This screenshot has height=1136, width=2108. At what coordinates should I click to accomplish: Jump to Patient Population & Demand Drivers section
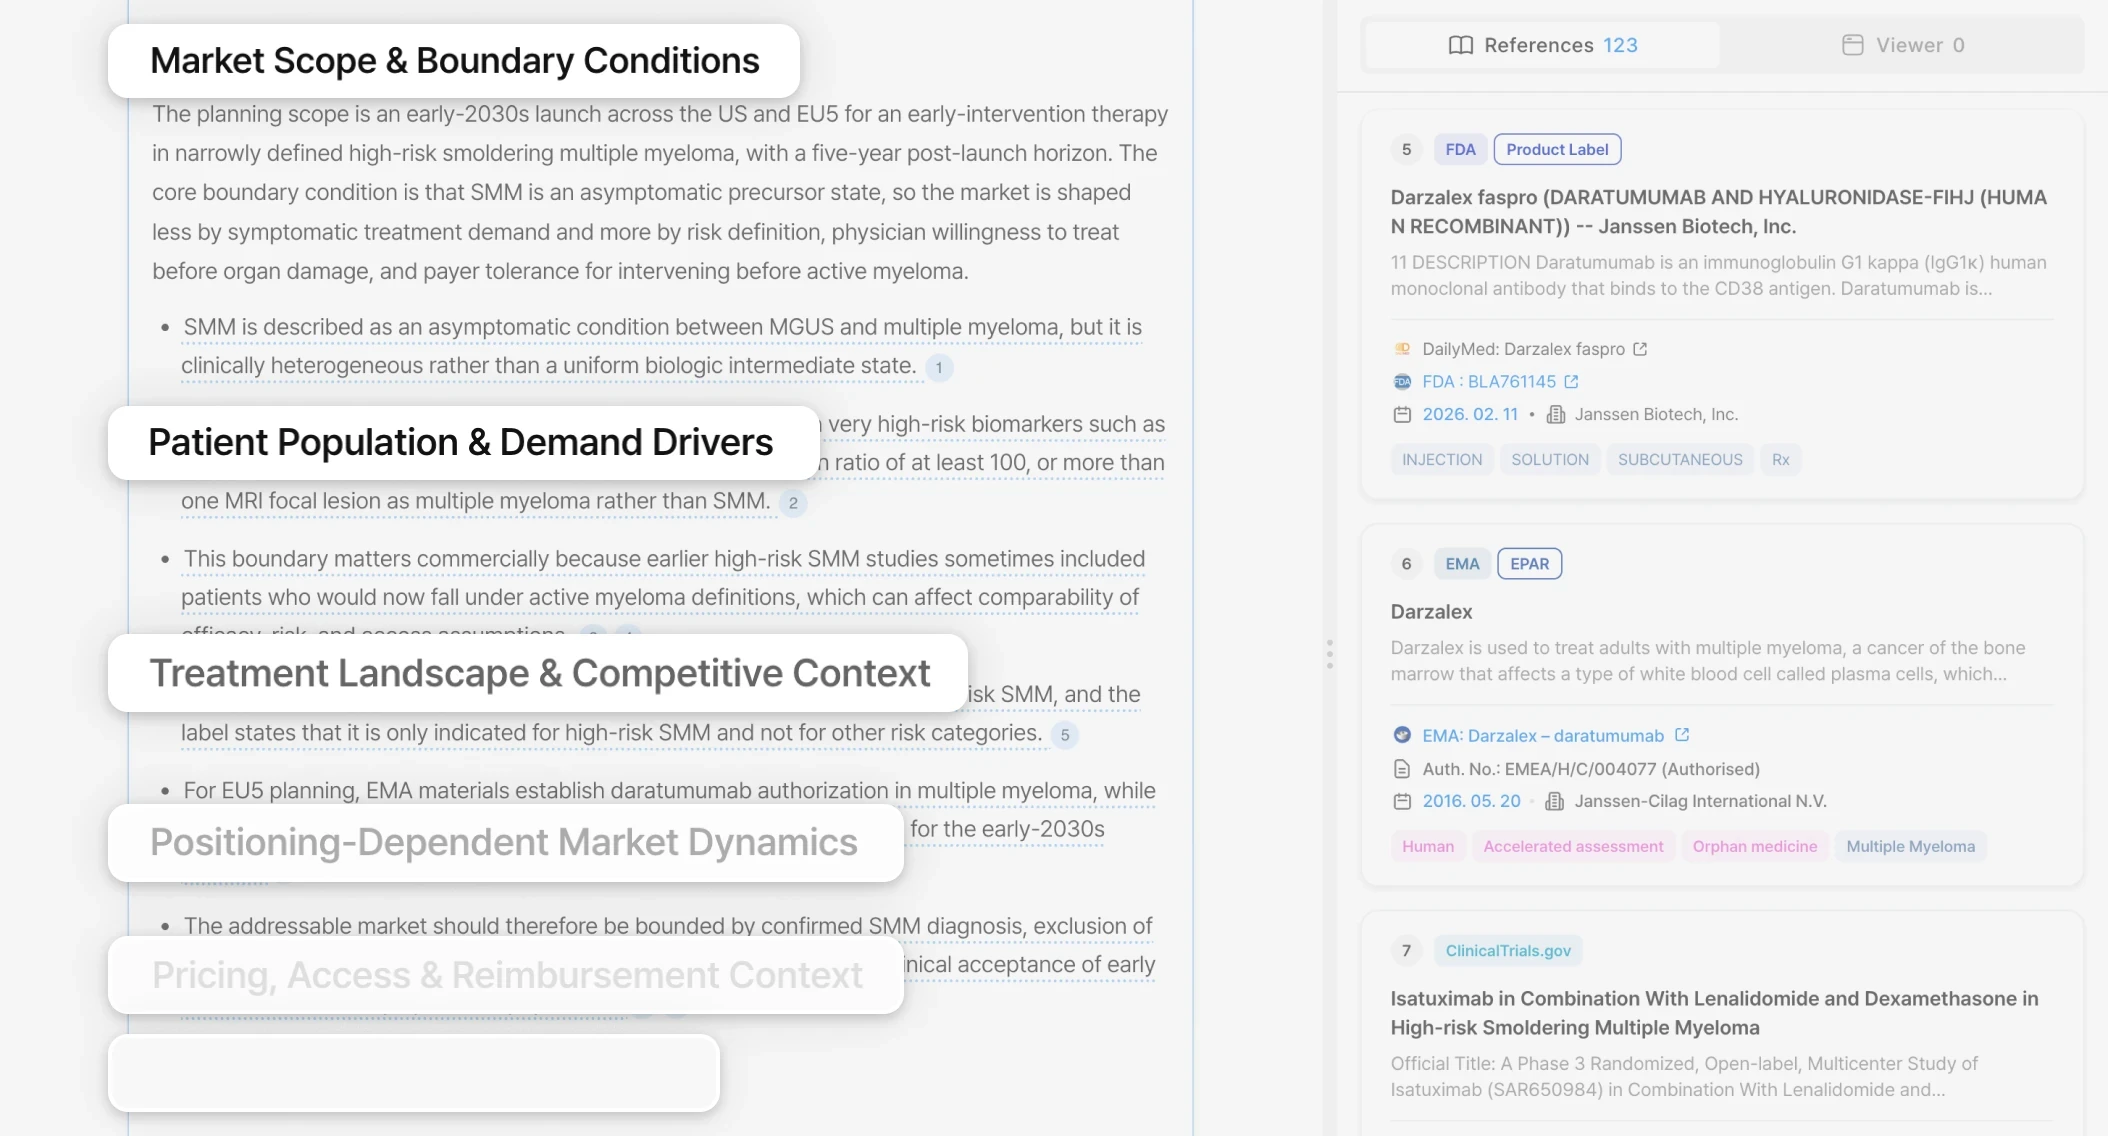click(463, 442)
